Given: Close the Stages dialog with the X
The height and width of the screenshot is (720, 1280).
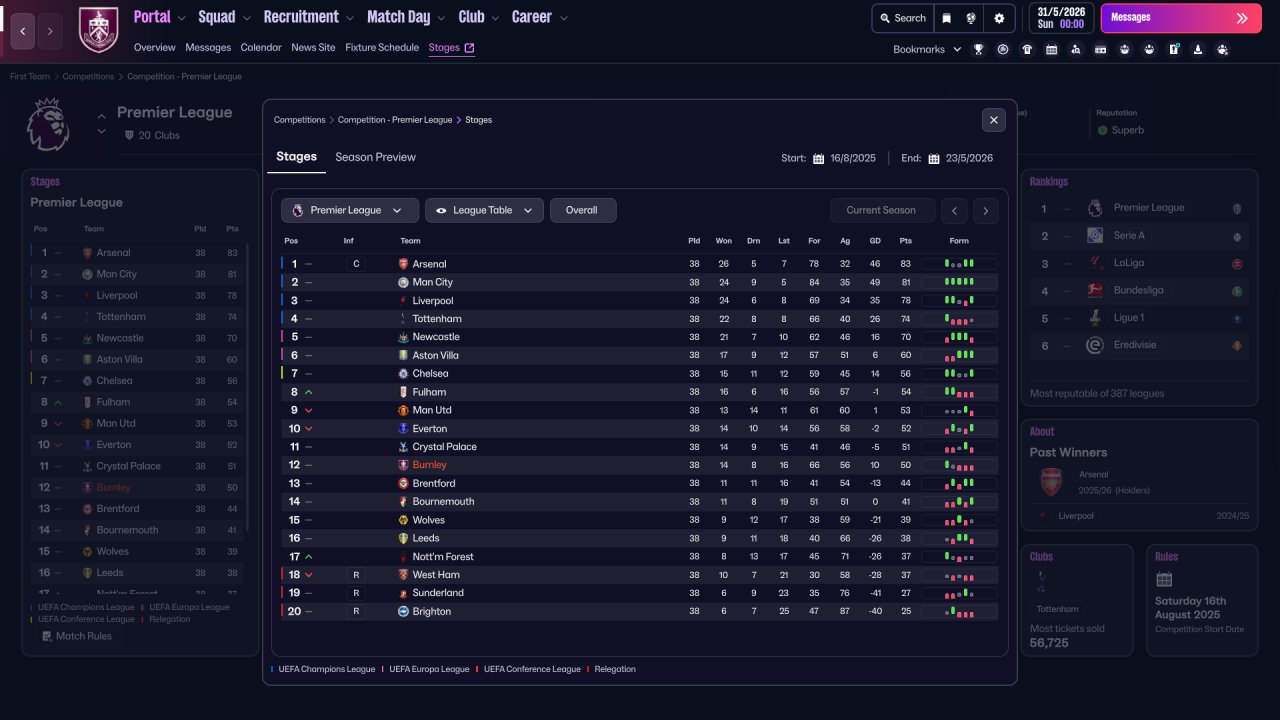Looking at the screenshot, I should pyautogui.click(x=994, y=120).
